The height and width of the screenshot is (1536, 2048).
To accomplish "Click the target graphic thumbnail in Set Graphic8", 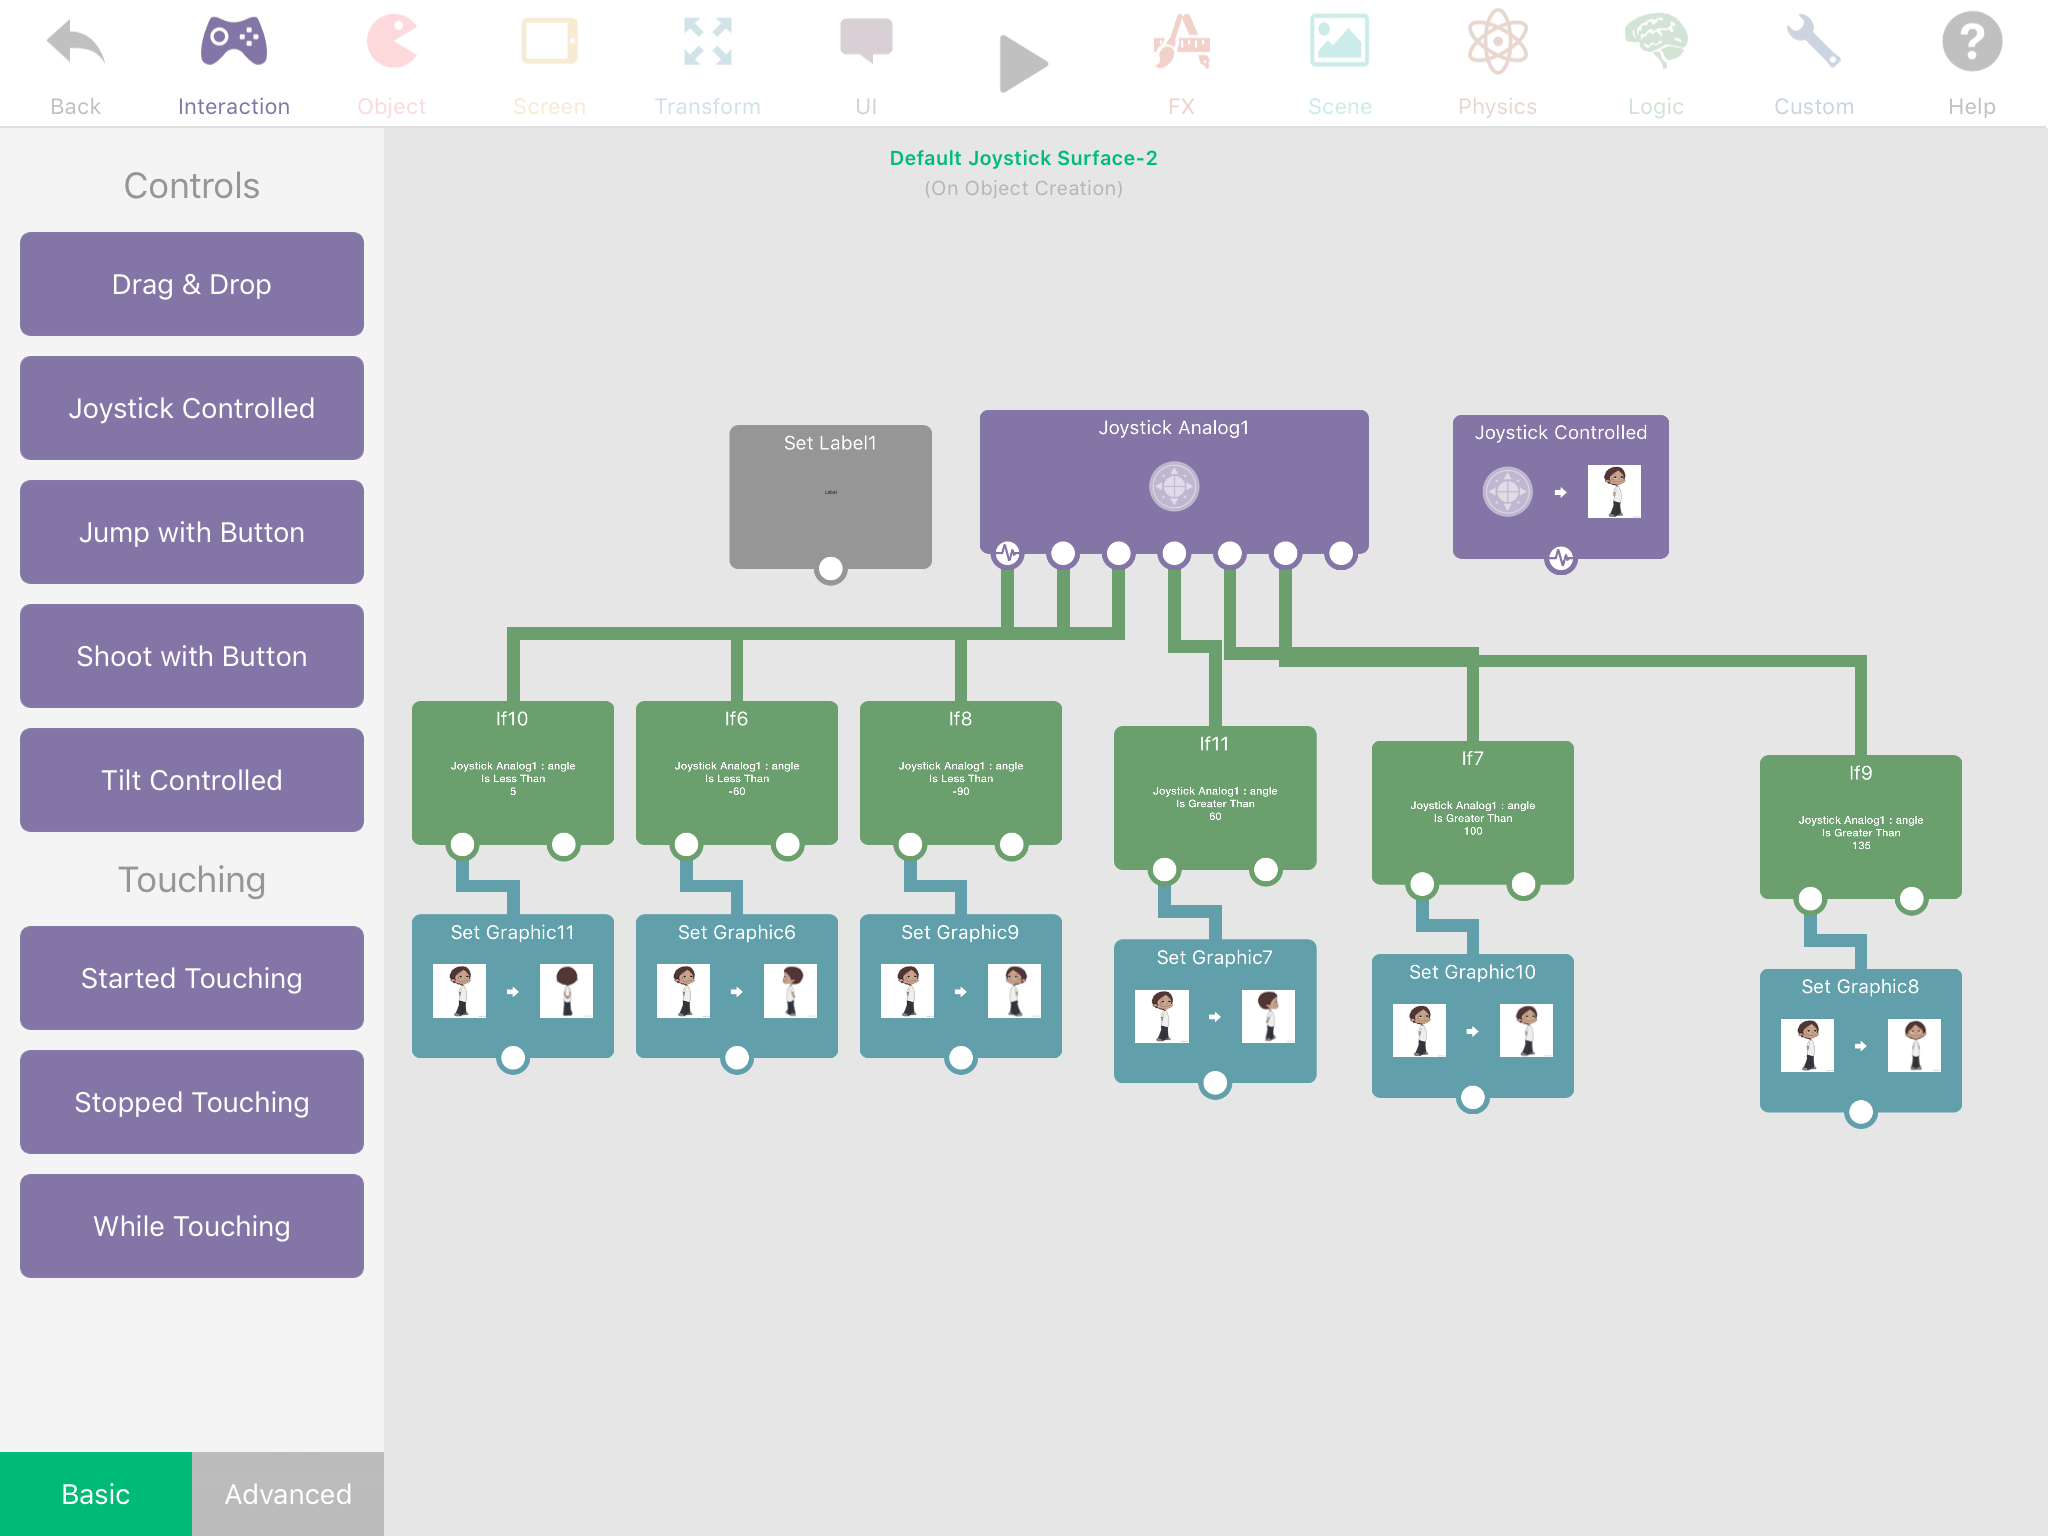I will (1913, 1045).
